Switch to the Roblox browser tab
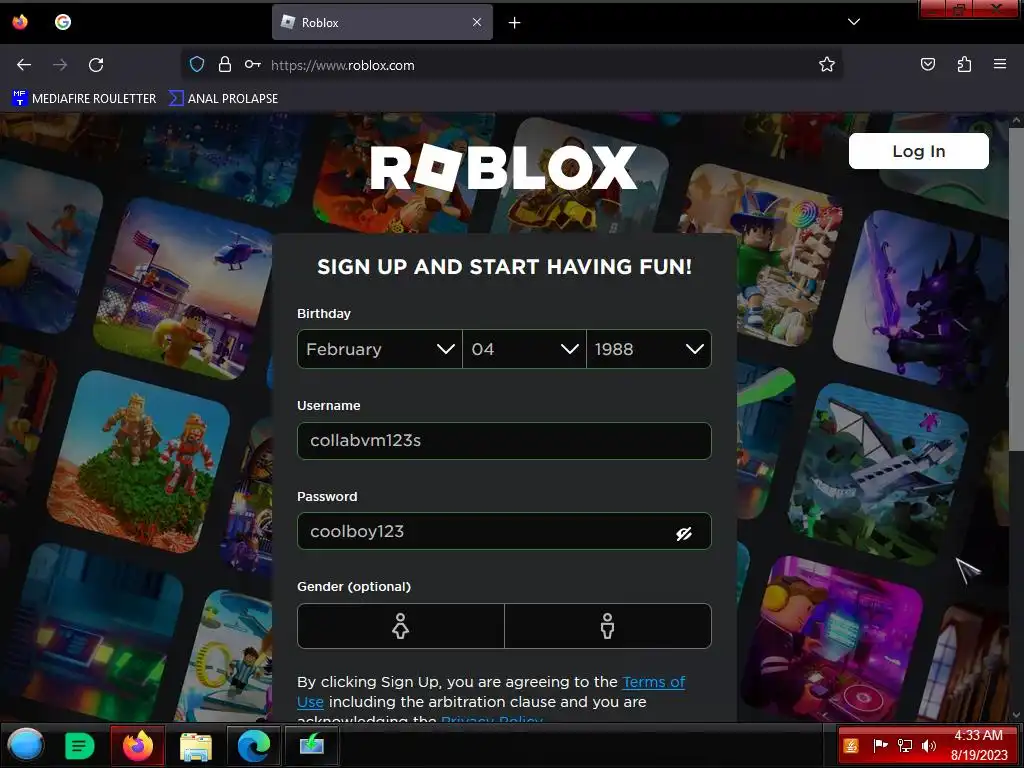Screen dimensions: 1024x768 [382, 22]
